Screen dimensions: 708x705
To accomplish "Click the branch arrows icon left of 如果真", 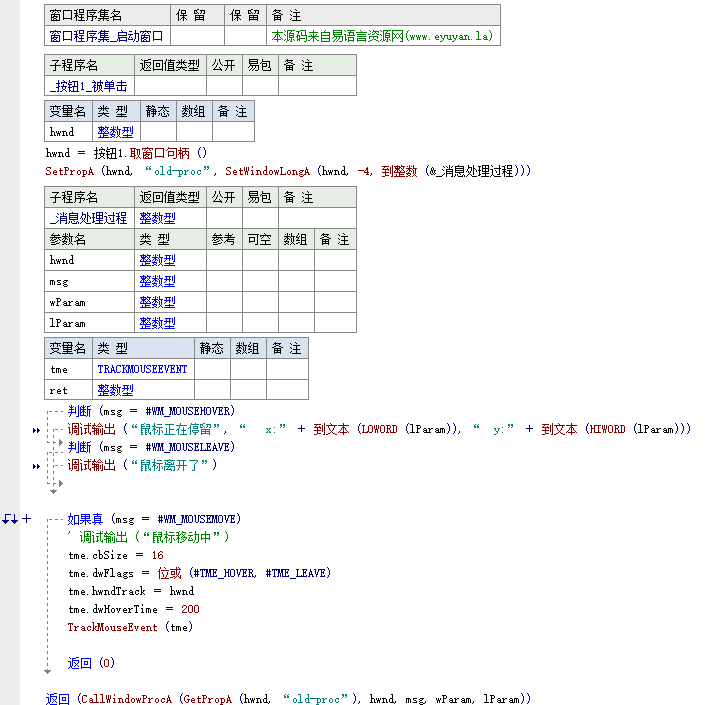I will (10, 519).
